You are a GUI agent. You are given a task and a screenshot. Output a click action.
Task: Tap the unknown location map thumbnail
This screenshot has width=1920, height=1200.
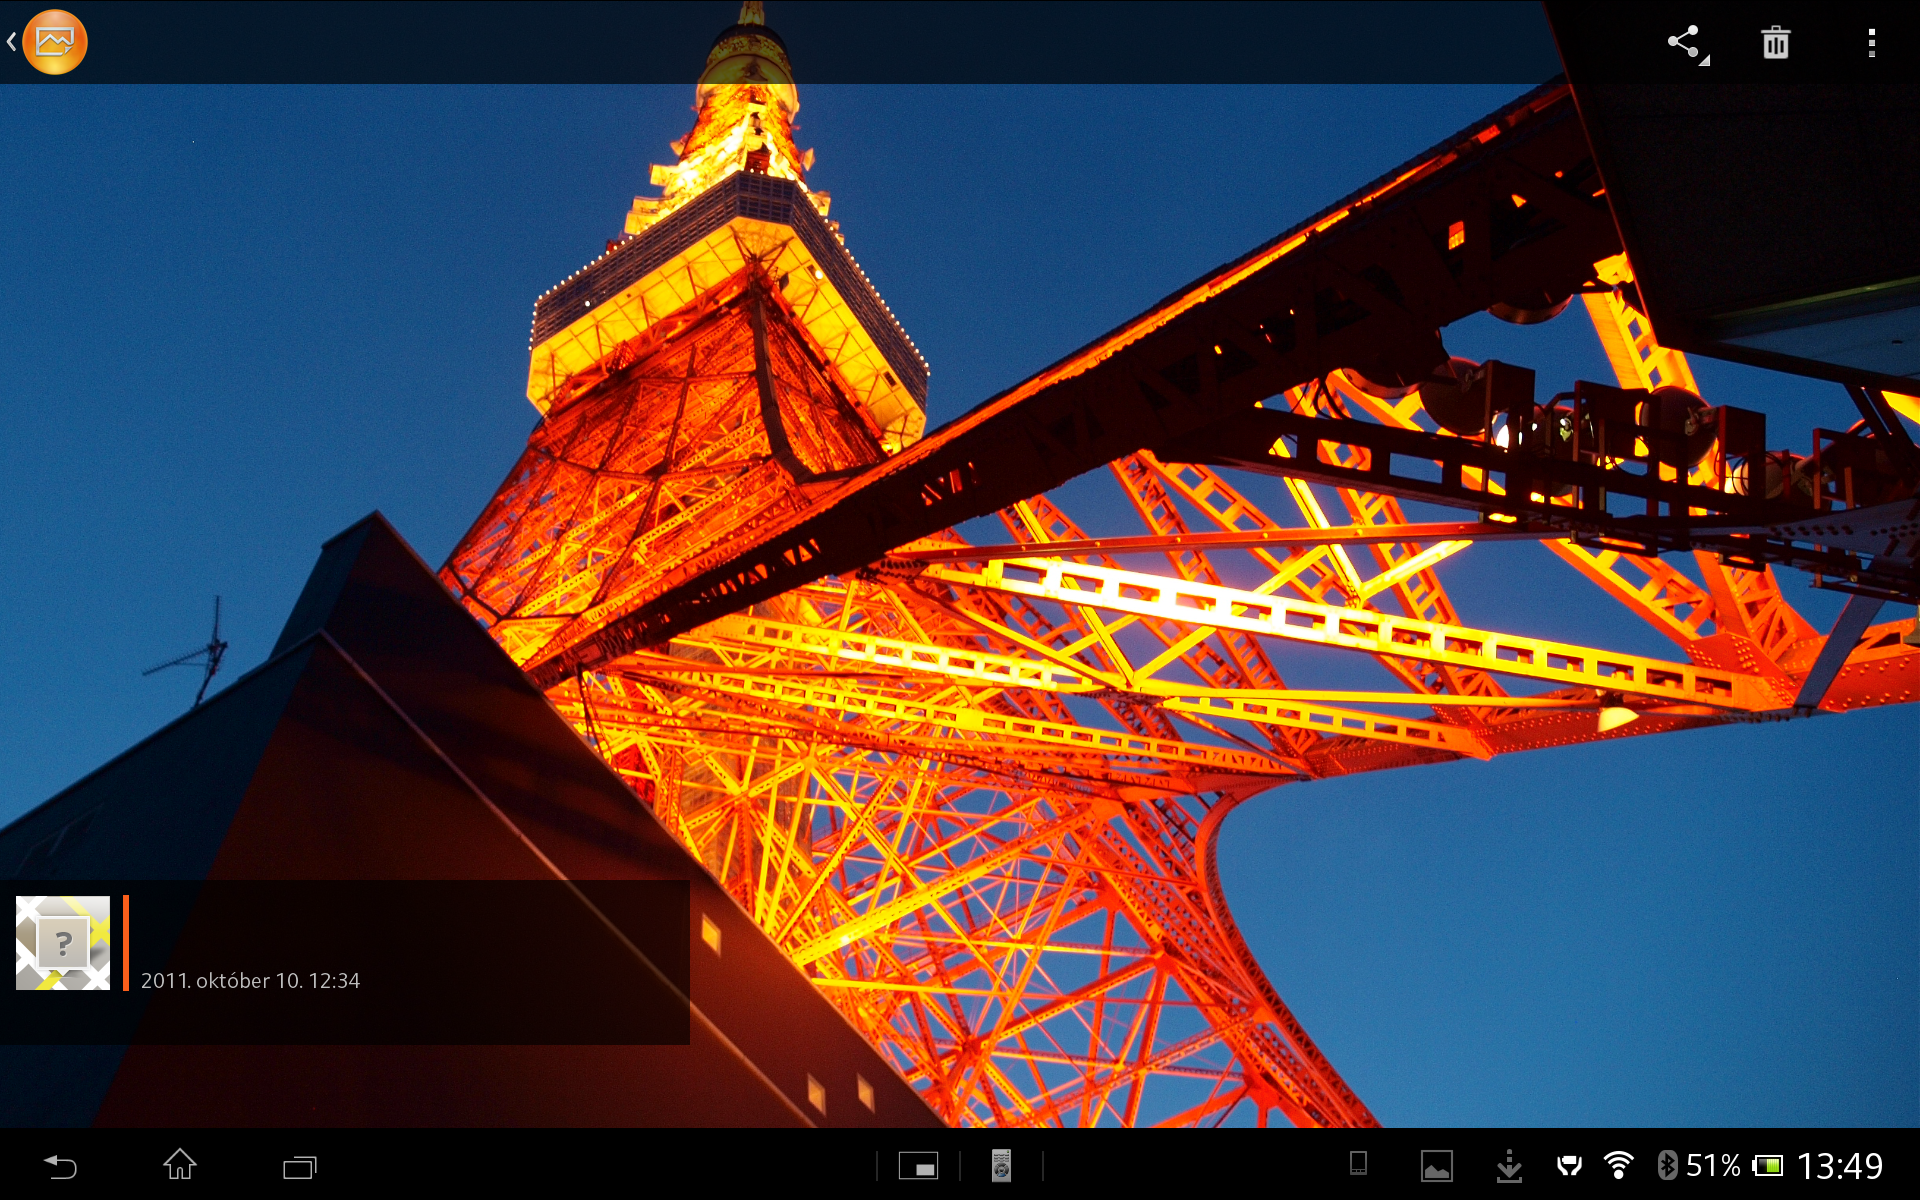(x=63, y=943)
